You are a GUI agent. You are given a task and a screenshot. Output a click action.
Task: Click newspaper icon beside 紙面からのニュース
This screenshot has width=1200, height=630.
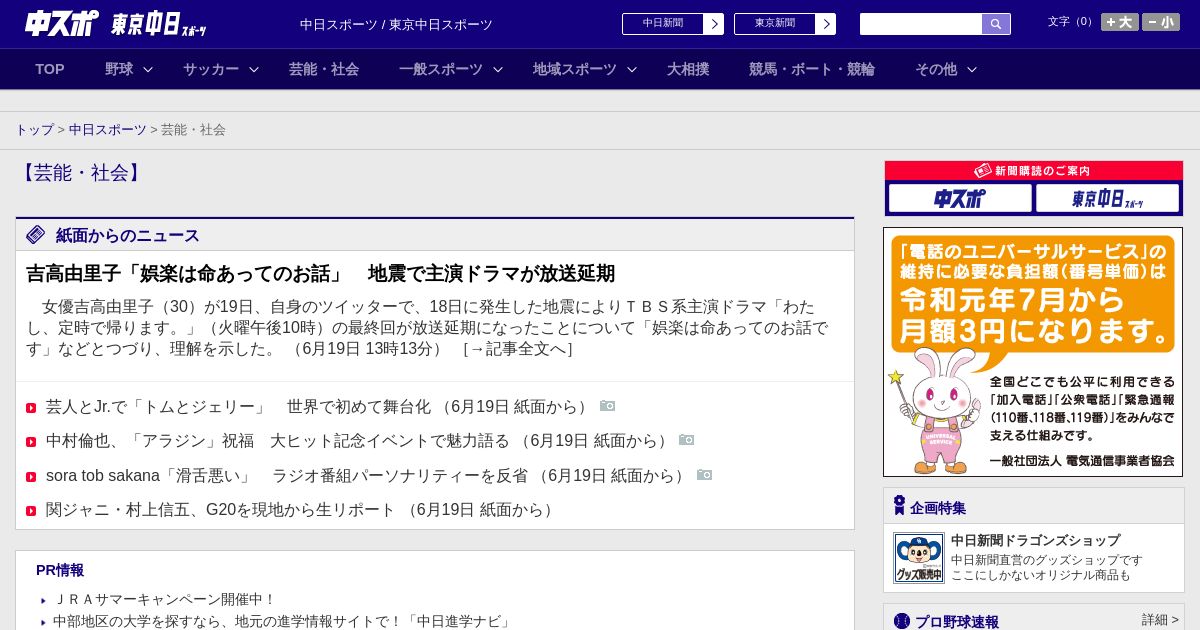pos(36,235)
